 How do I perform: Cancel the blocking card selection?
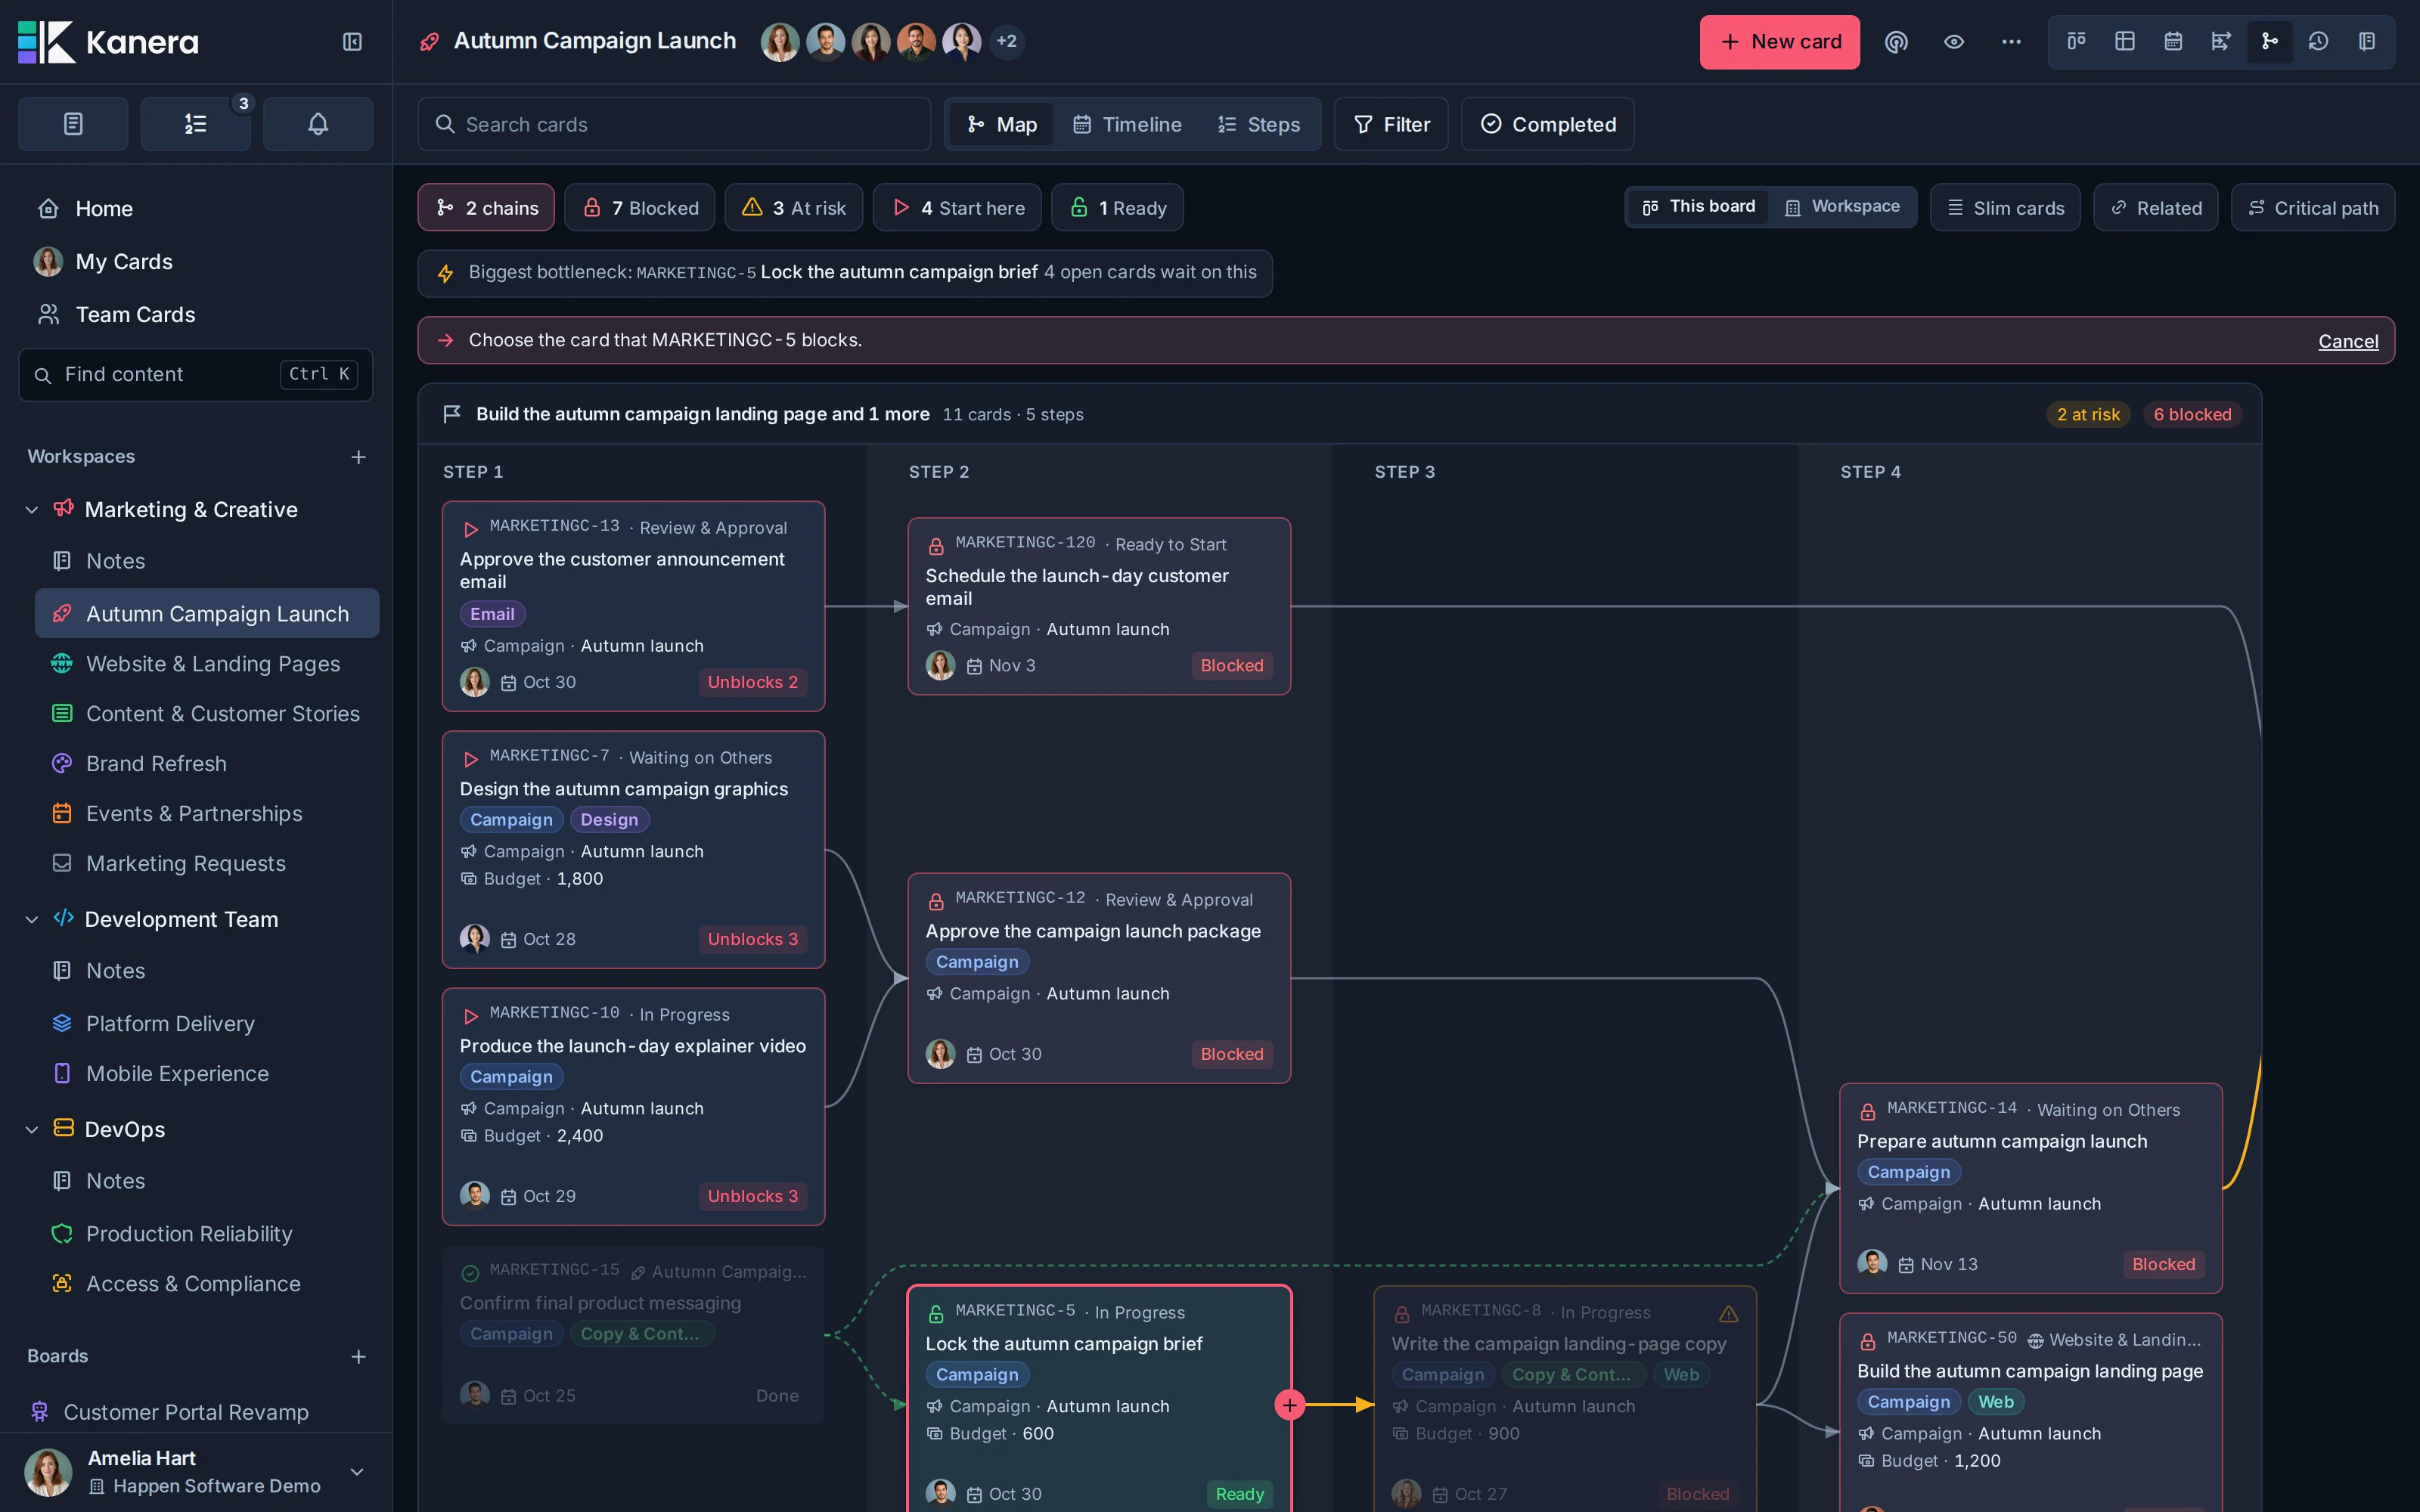2347,341
